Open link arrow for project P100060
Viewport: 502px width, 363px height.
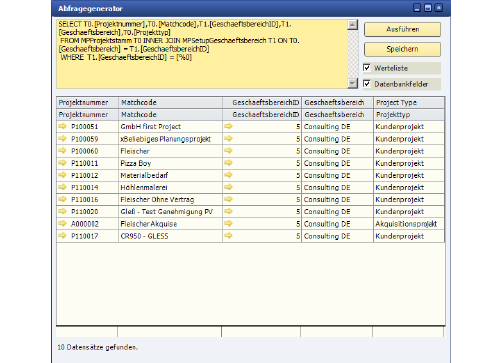click(62, 151)
